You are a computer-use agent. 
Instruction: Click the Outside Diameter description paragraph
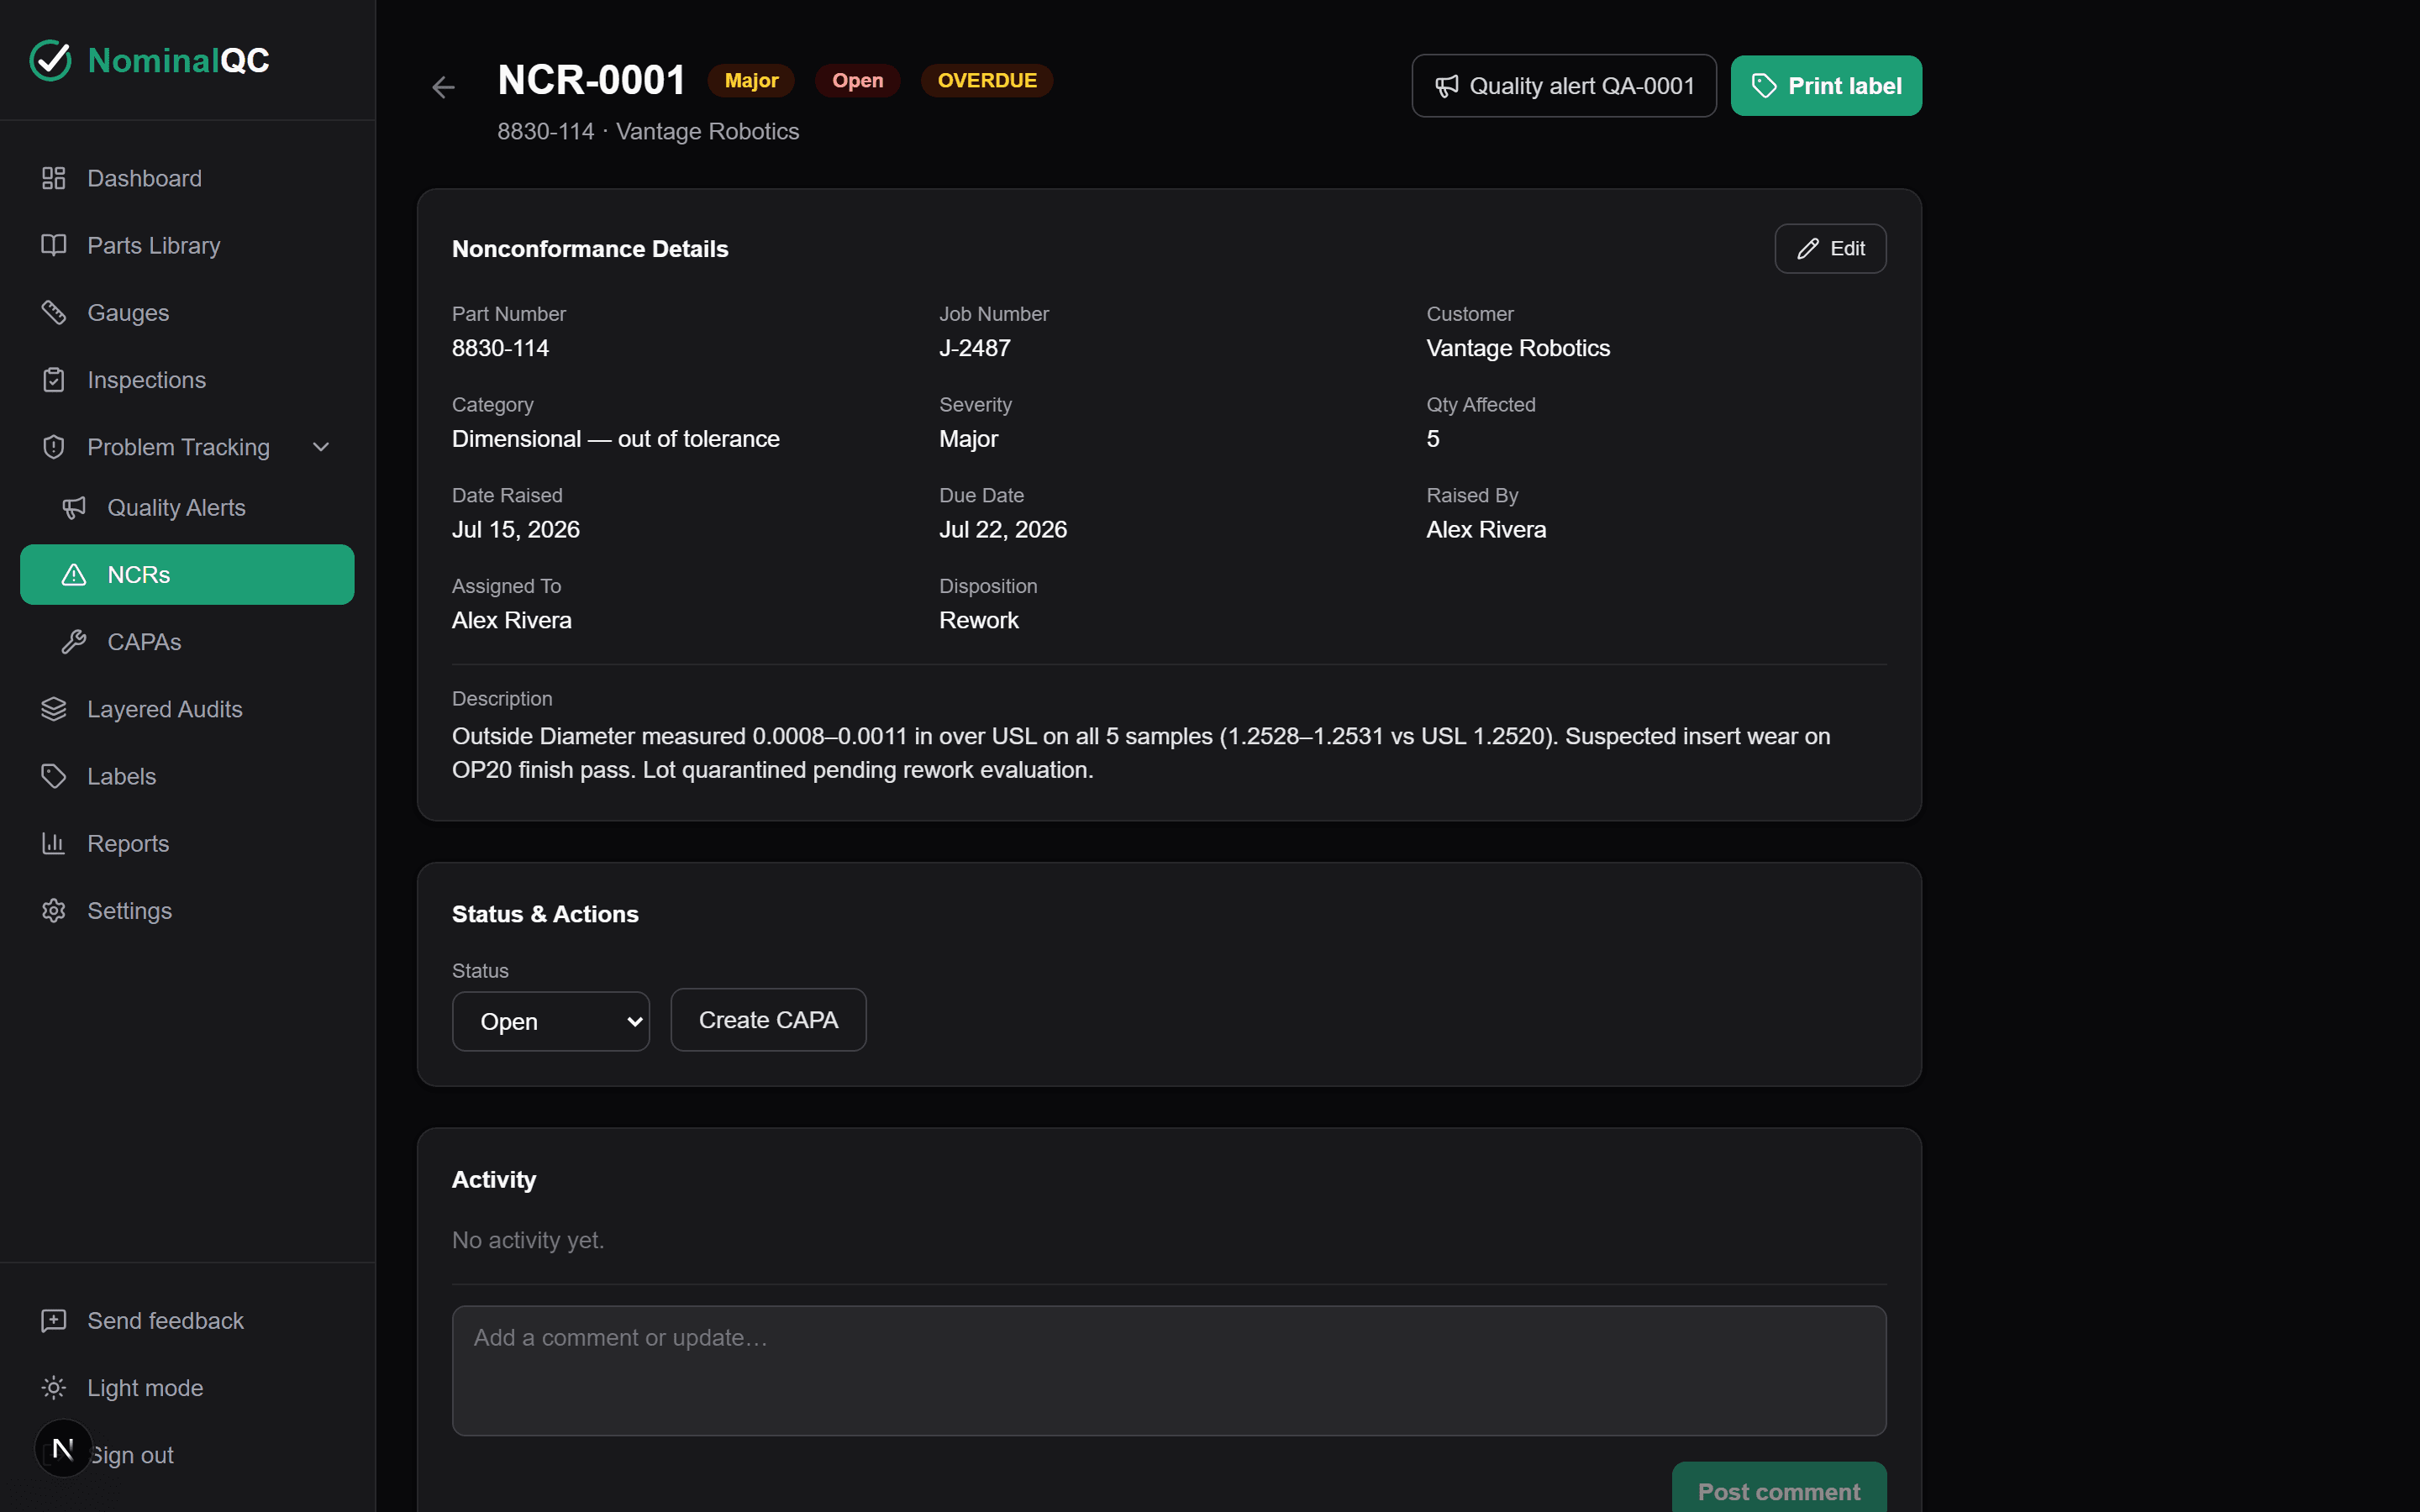pos(1141,753)
